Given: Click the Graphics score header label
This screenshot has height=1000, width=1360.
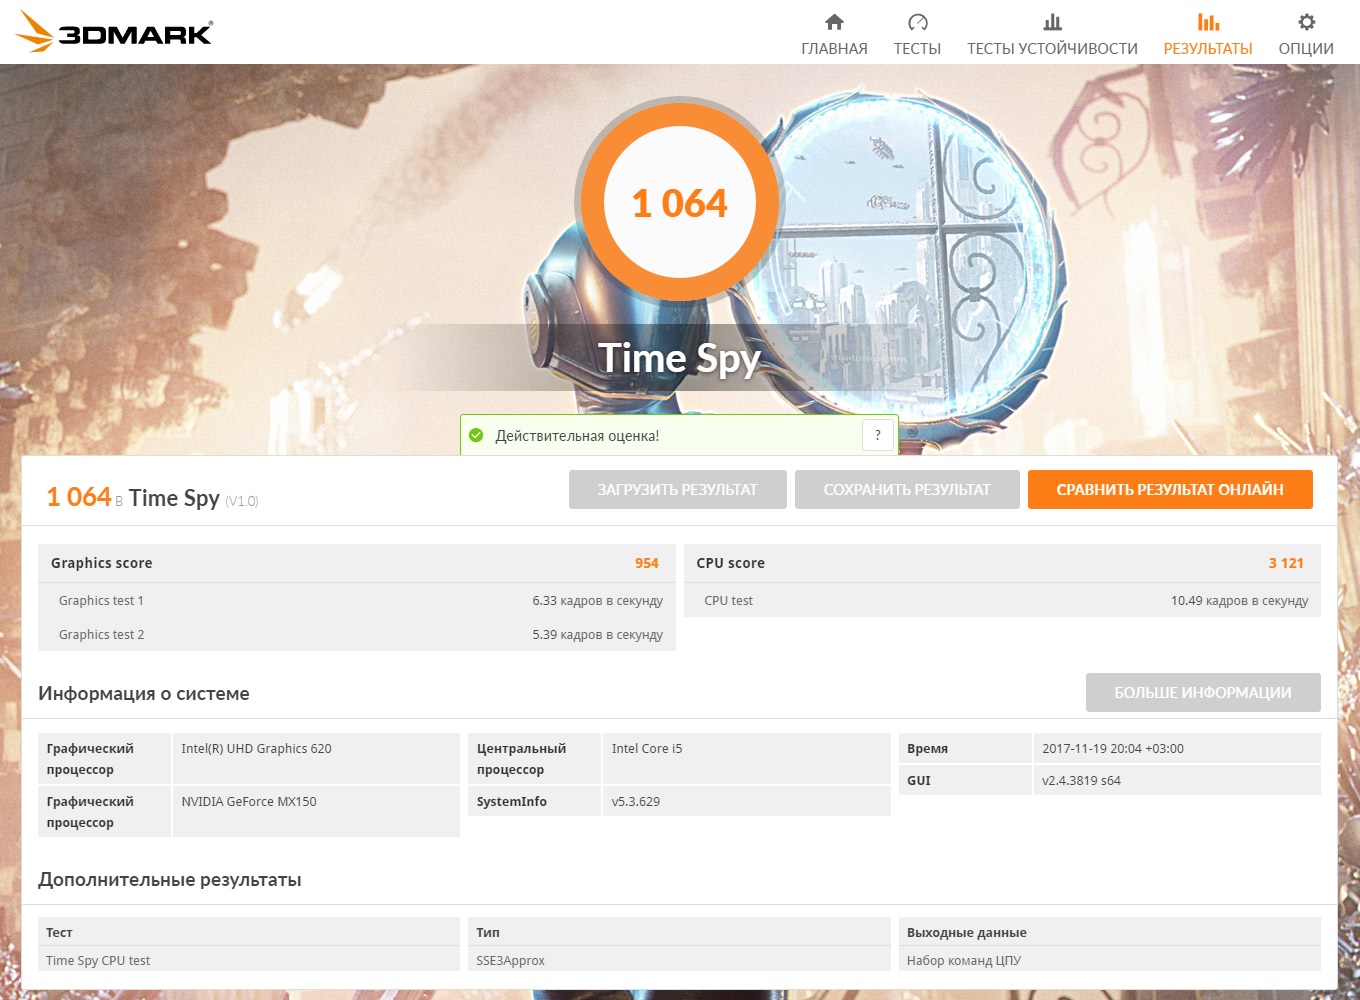Looking at the screenshot, I should pos(102,563).
